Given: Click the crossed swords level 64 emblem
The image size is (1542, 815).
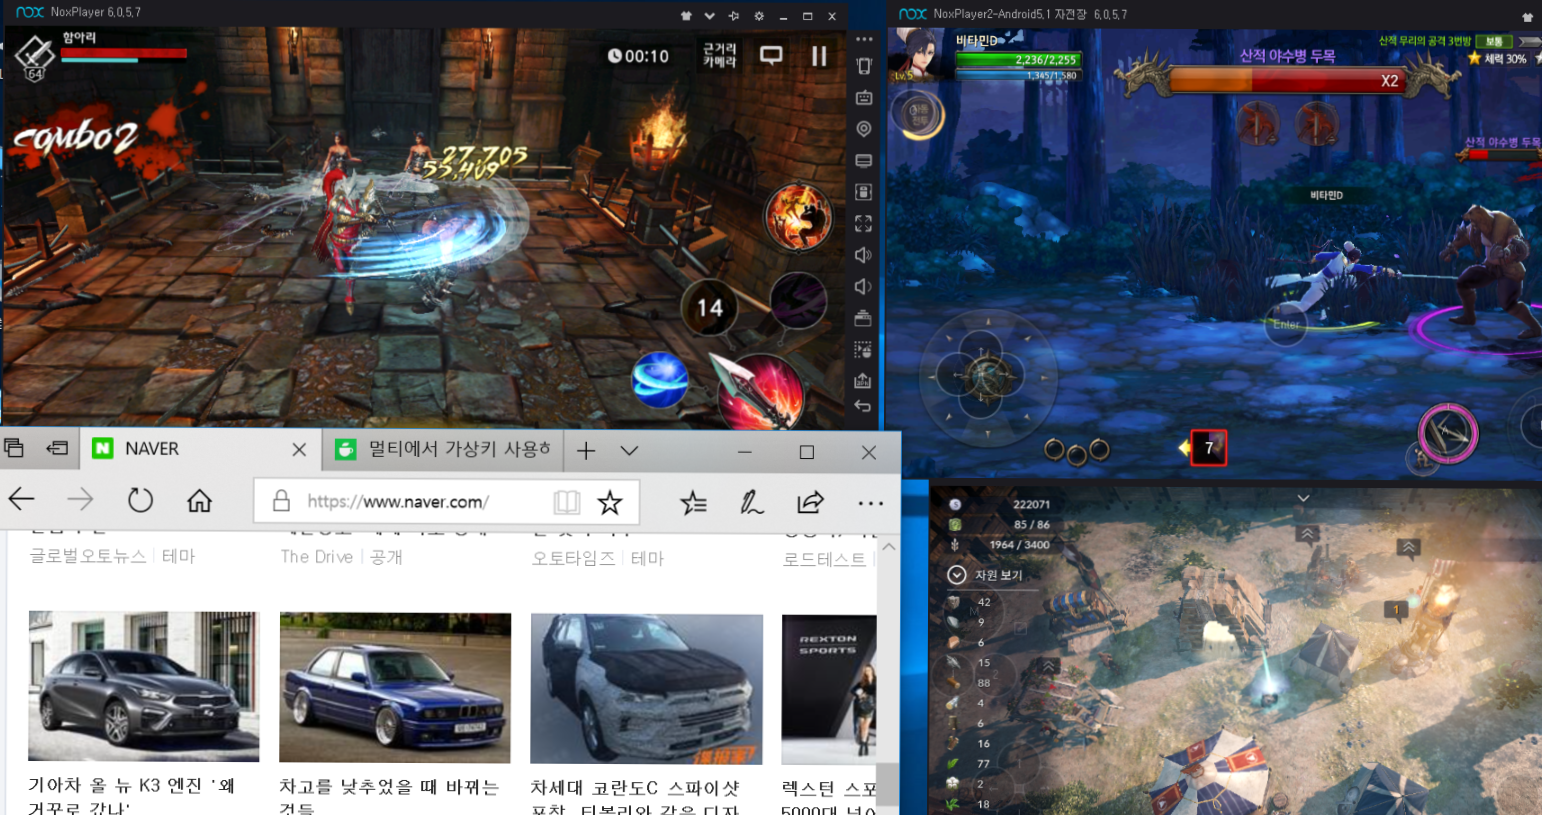Looking at the screenshot, I should [33, 57].
